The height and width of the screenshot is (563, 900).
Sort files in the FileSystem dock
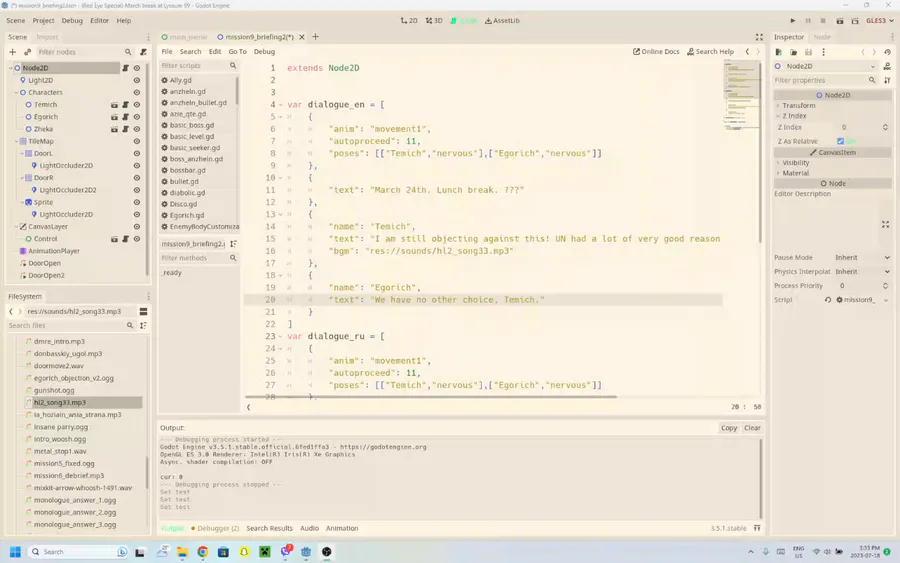pyautogui.click(x=143, y=325)
